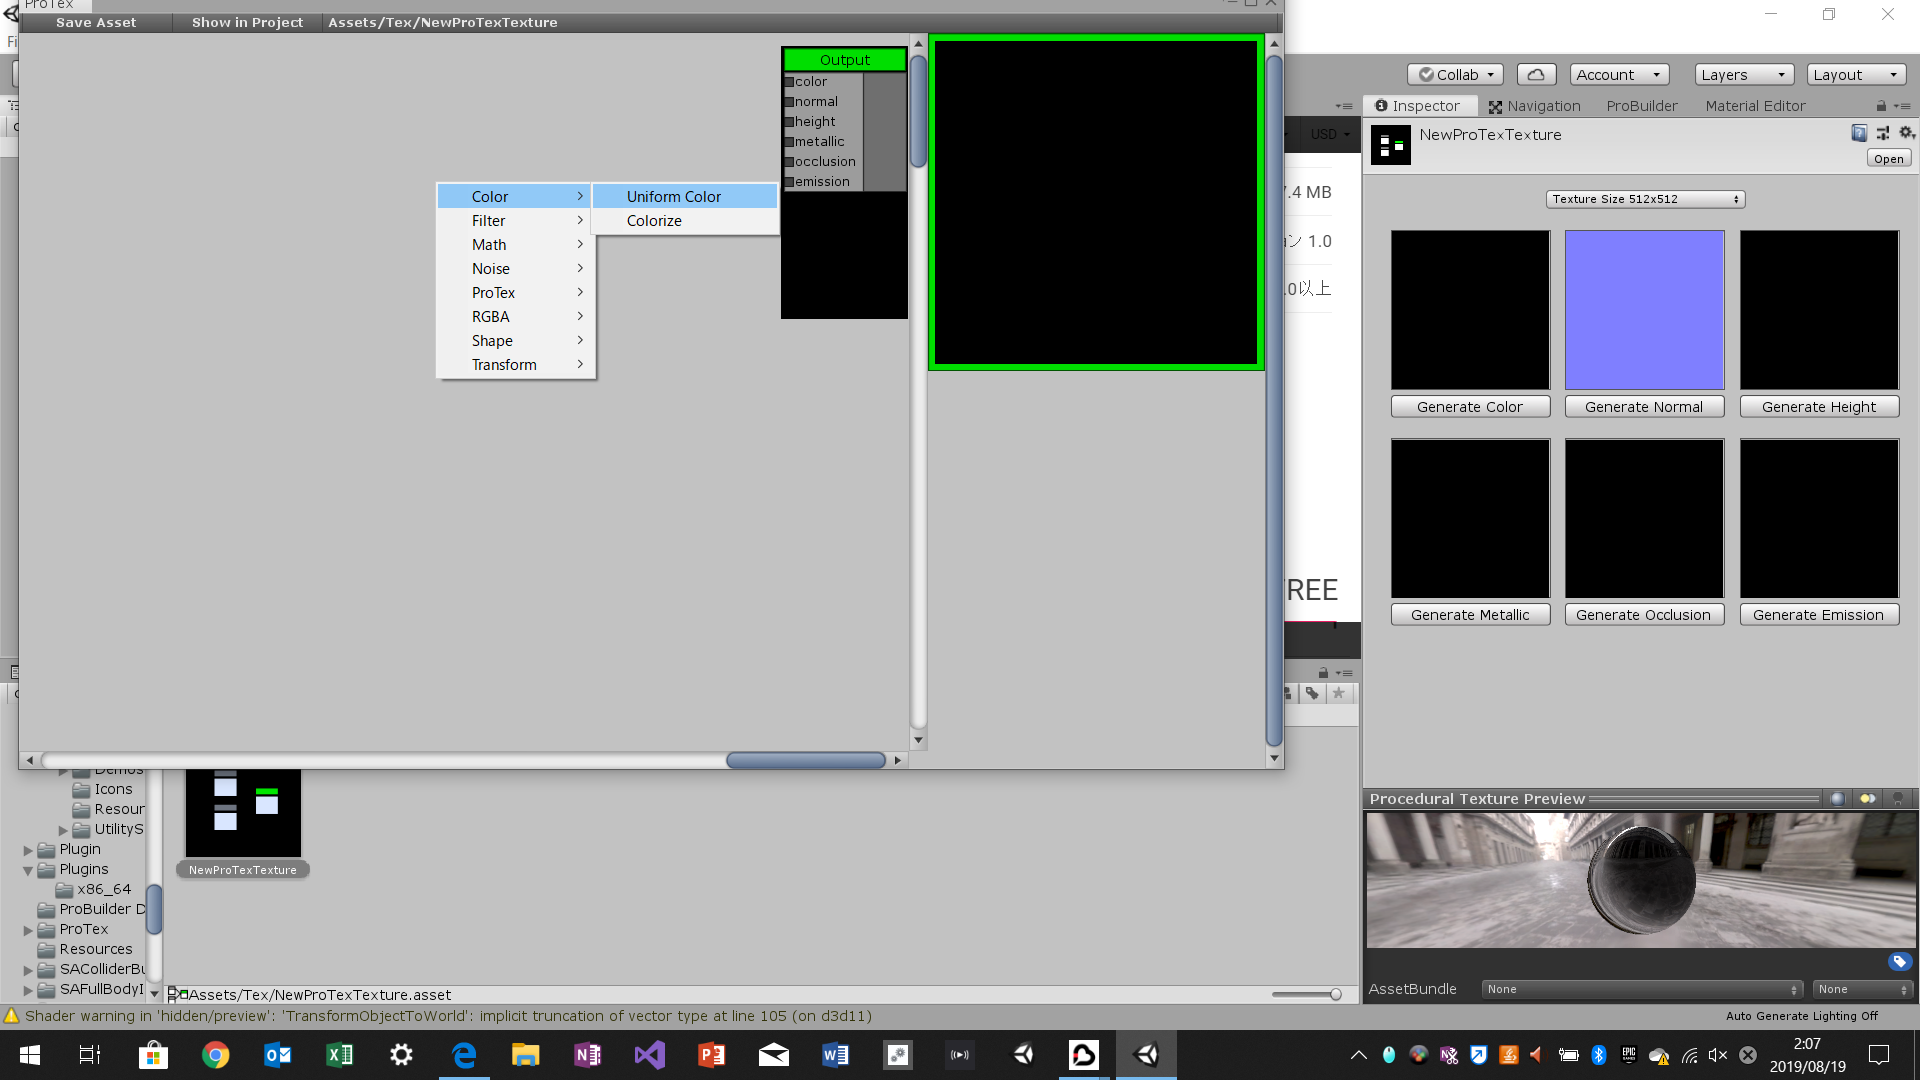Viewport: 1920px width, 1080px height.
Task: Open Visual Studio from the taskbar
Action: pos(649,1055)
